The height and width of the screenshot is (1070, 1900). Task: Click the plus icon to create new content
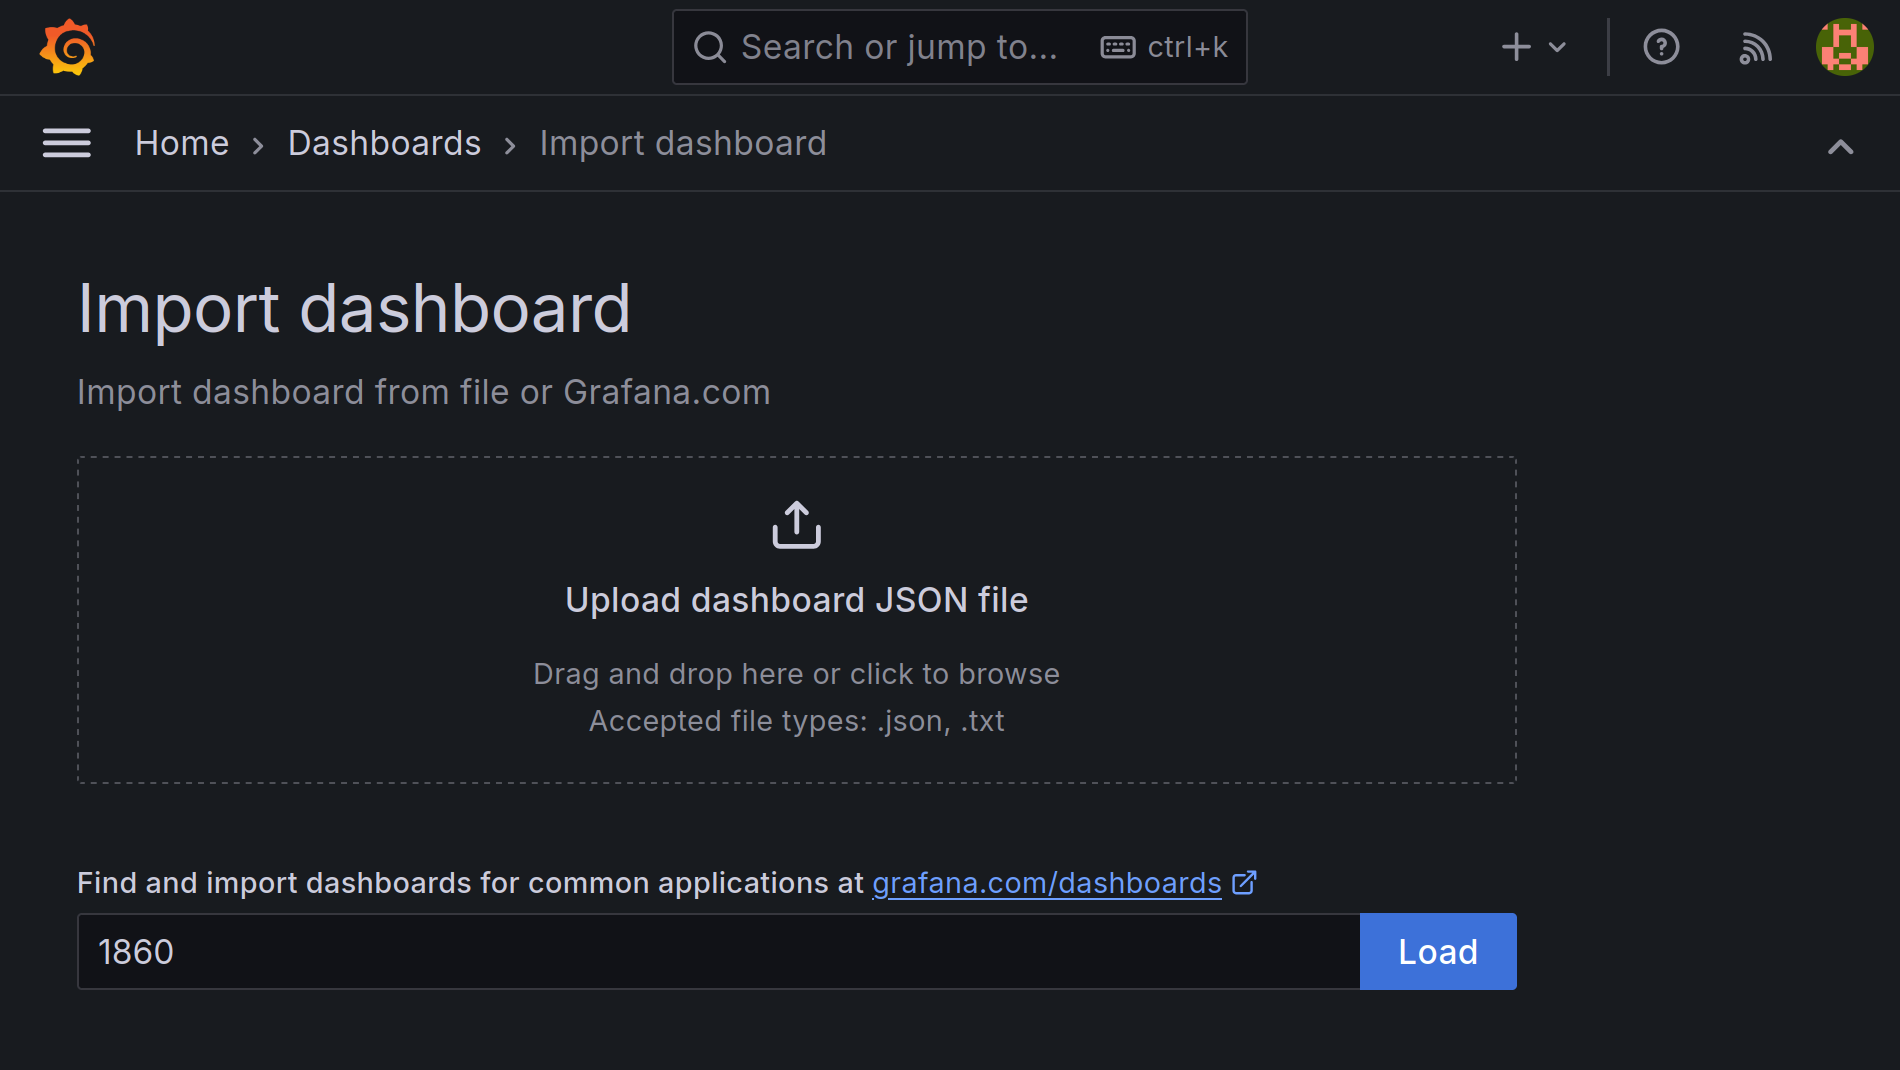point(1516,46)
